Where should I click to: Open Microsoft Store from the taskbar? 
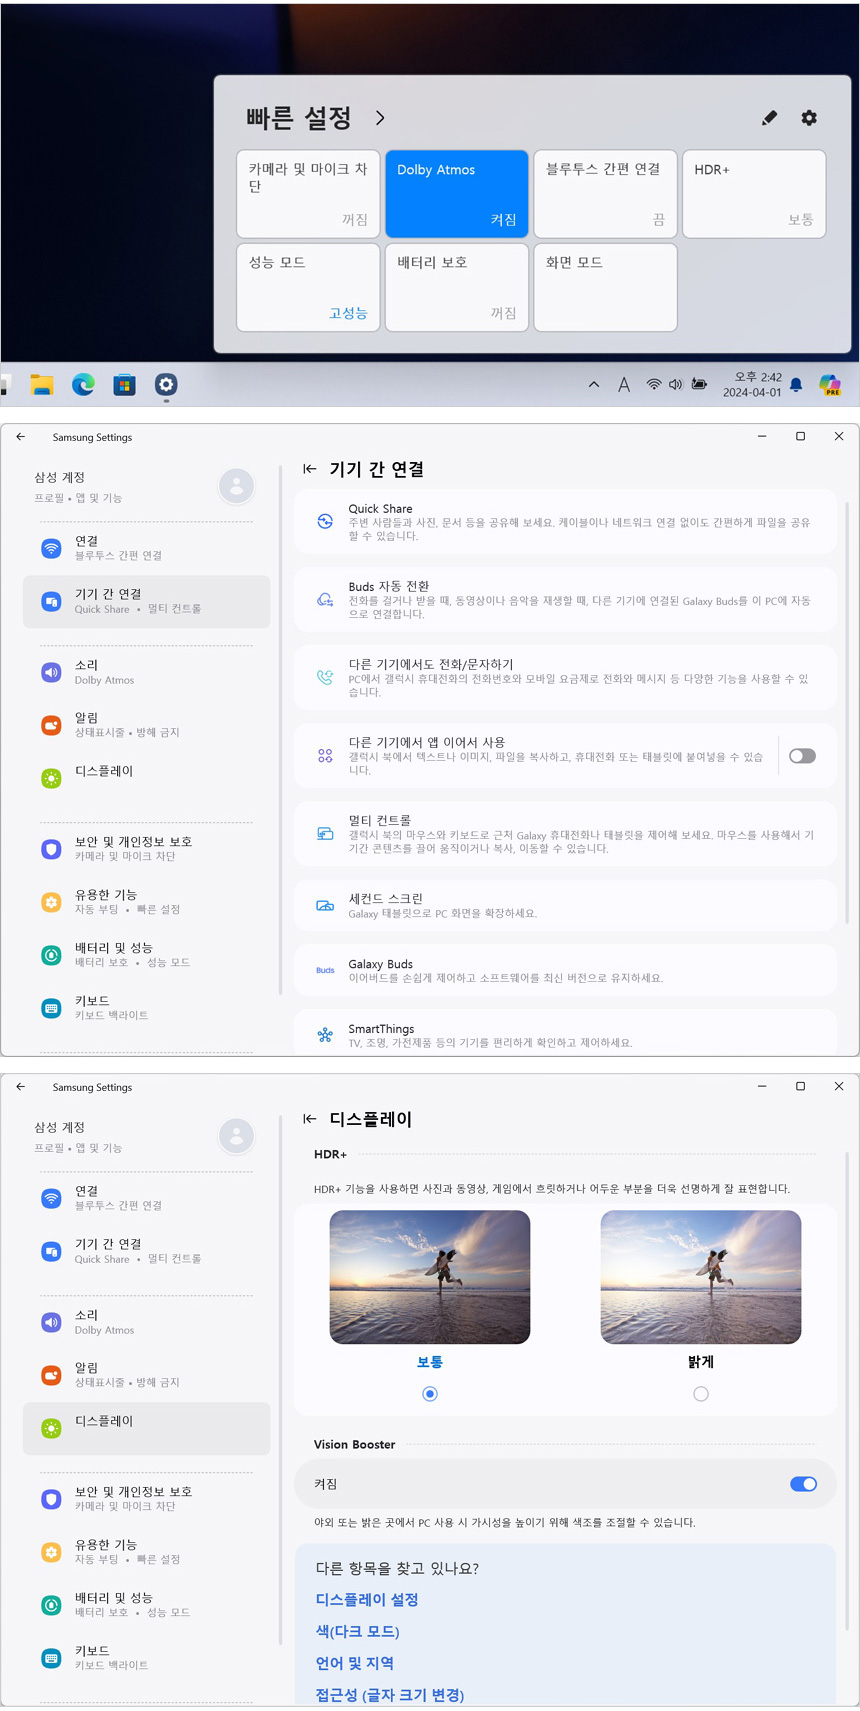click(x=124, y=385)
